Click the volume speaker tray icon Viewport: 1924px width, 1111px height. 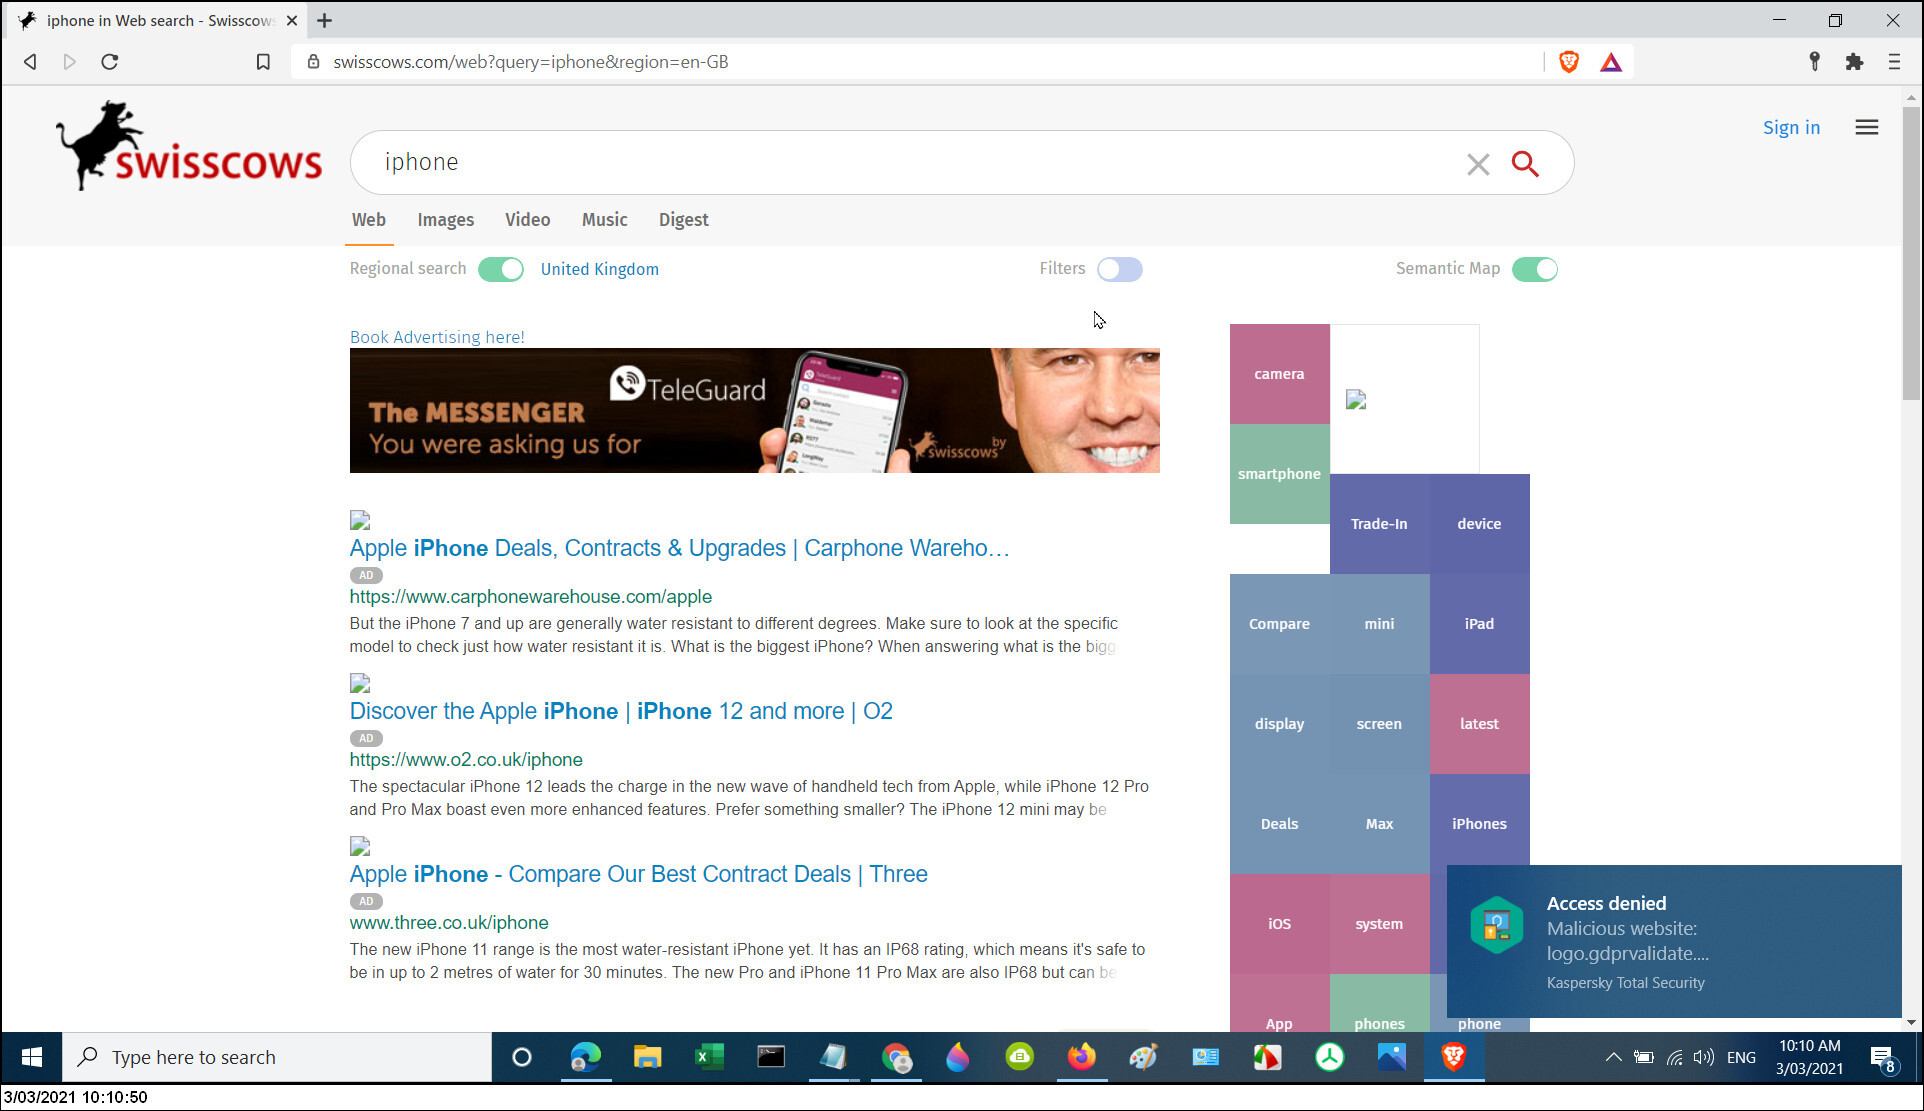click(1704, 1057)
